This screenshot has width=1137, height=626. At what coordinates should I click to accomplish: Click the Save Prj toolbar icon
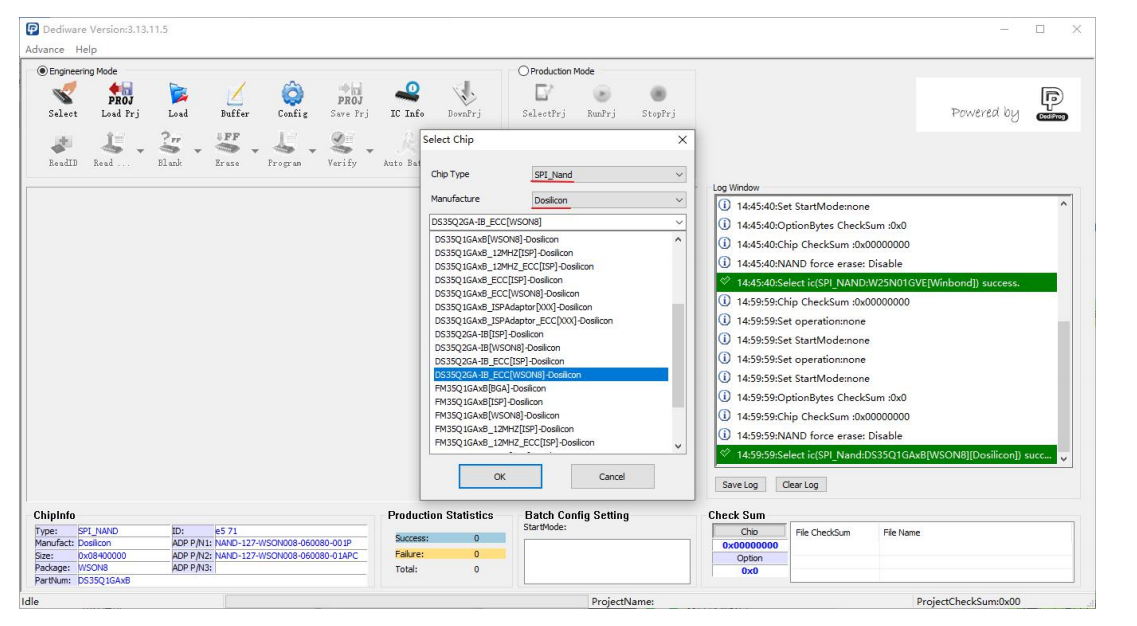click(350, 94)
